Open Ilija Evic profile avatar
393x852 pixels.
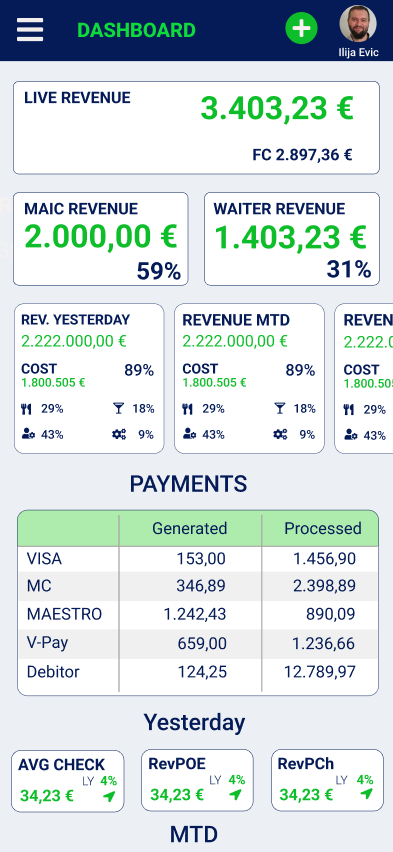358,23
